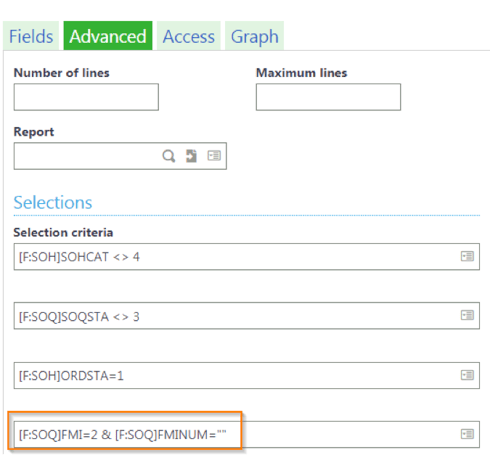Open actions icon for FMI=2 criterion row
This screenshot has height=455, width=490.
[467, 434]
